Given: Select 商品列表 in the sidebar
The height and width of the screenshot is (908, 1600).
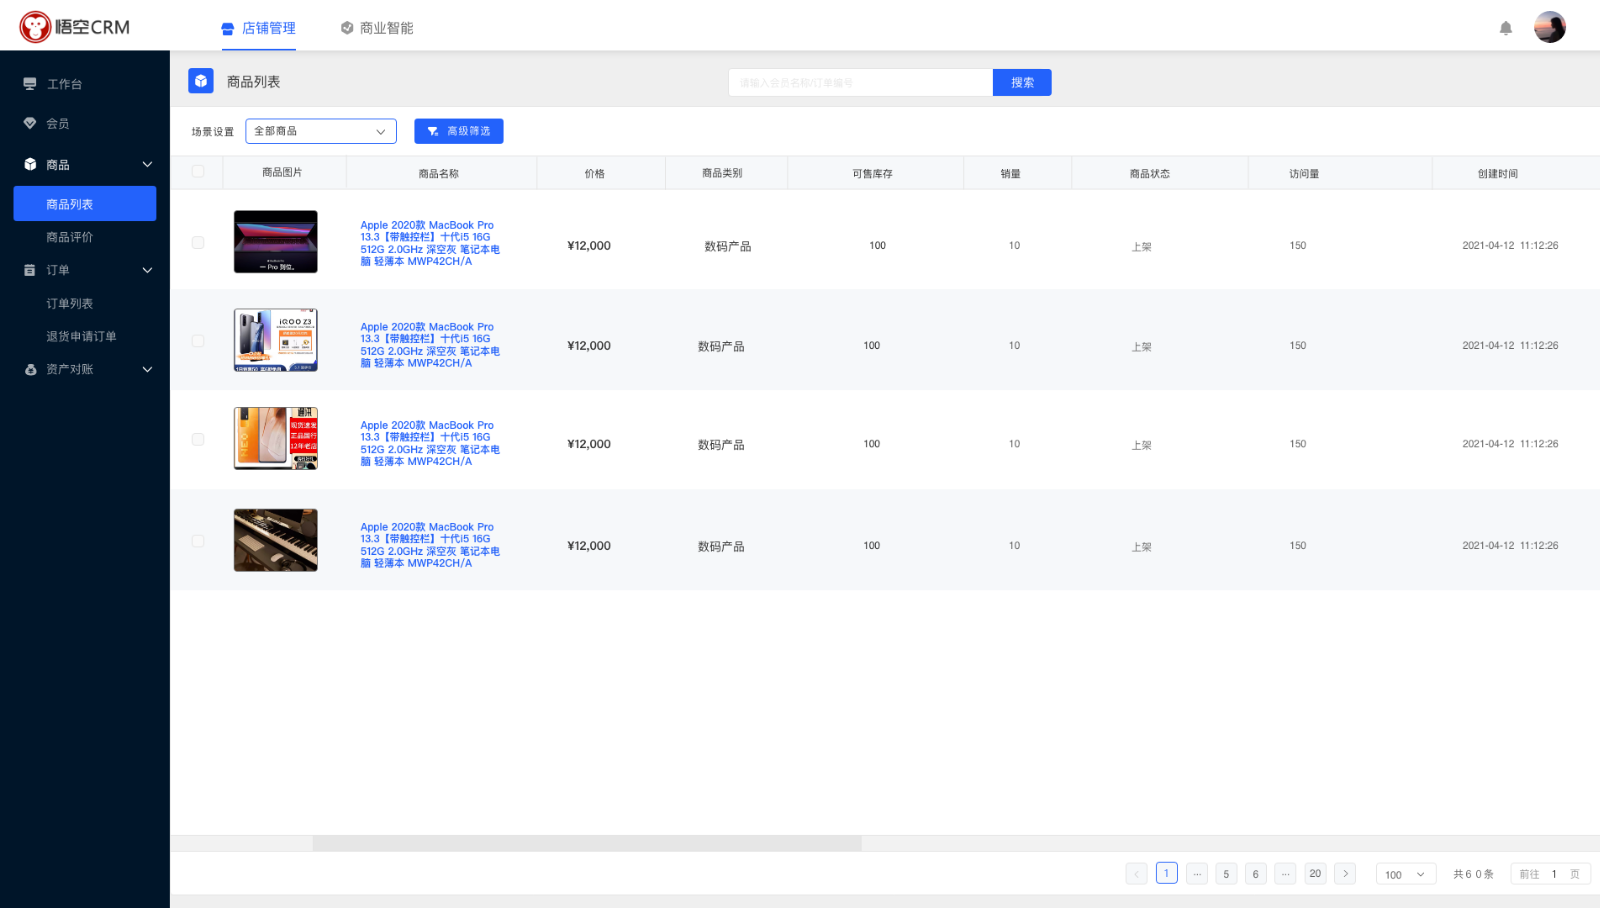Looking at the screenshot, I should [x=85, y=204].
